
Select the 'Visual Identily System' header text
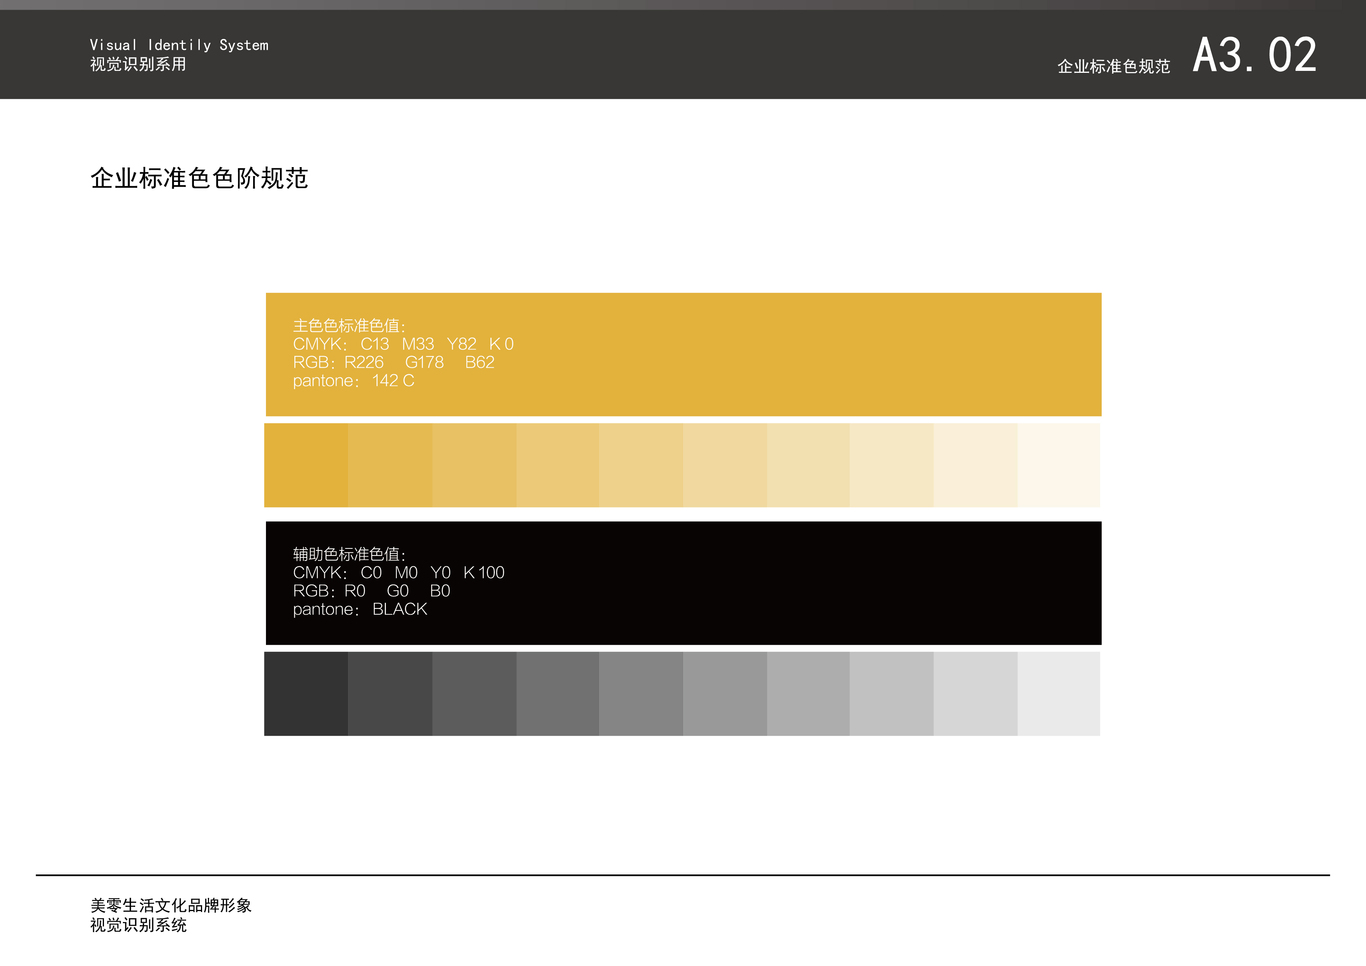click(179, 45)
